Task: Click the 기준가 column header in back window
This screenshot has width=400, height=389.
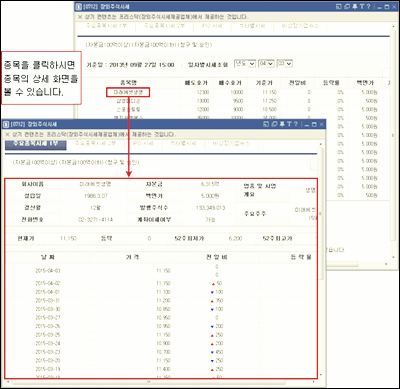Action: pyautogui.click(x=264, y=83)
